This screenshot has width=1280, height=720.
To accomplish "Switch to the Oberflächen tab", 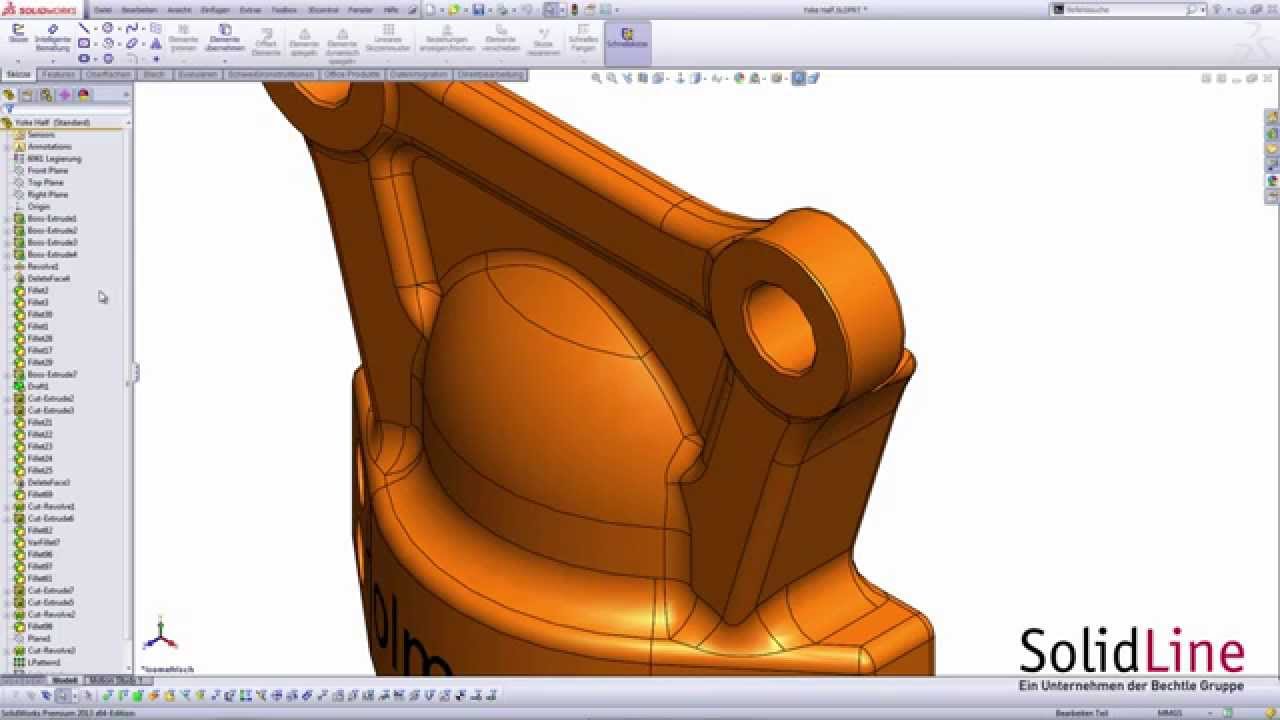I will 109,75.
